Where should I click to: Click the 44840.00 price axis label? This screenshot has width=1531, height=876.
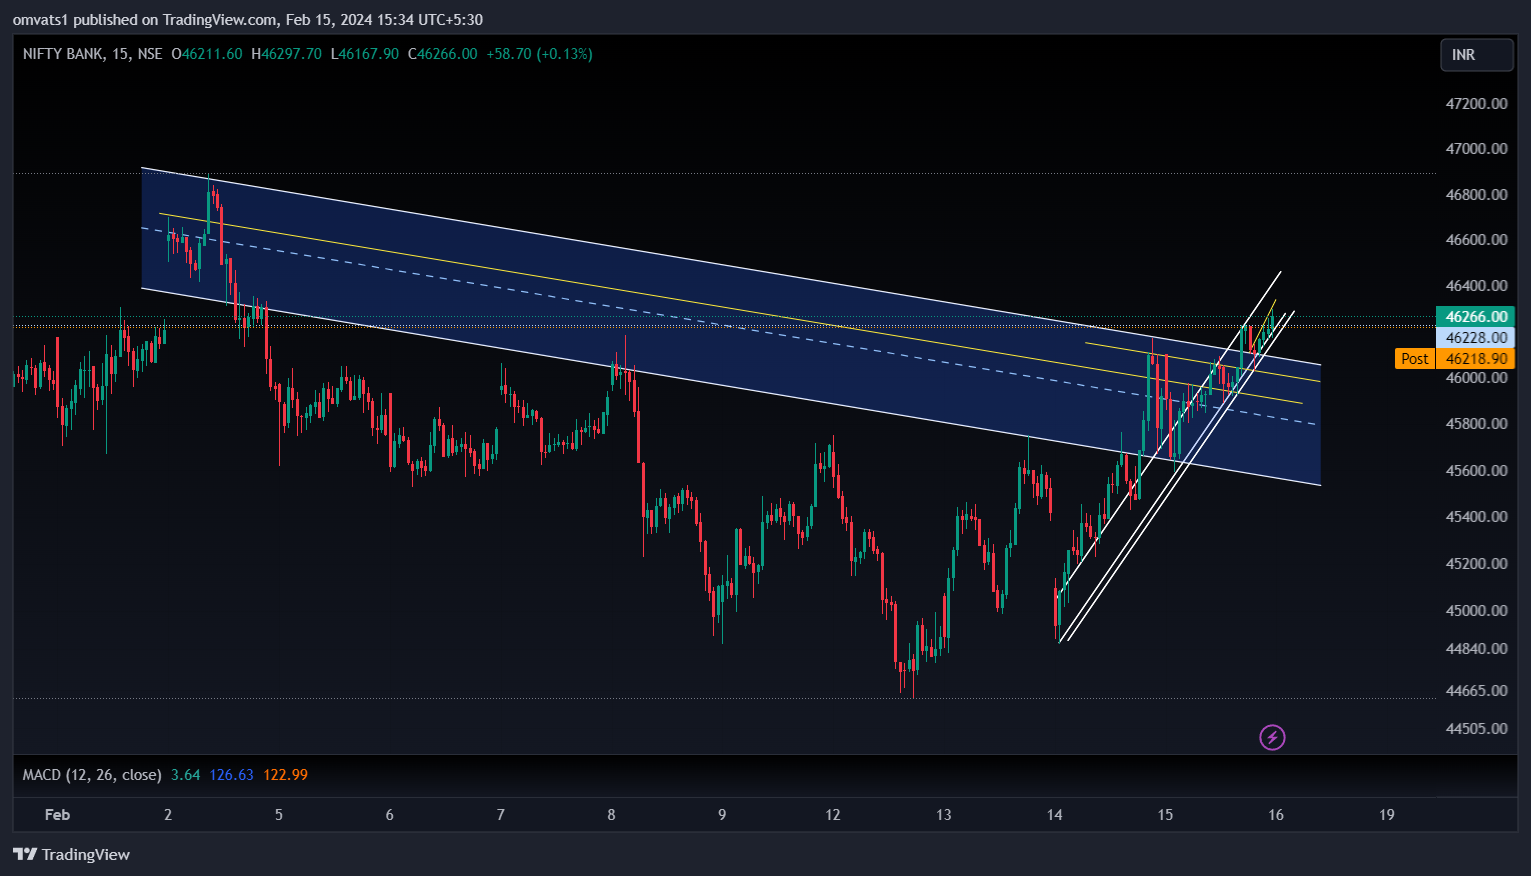point(1477,649)
